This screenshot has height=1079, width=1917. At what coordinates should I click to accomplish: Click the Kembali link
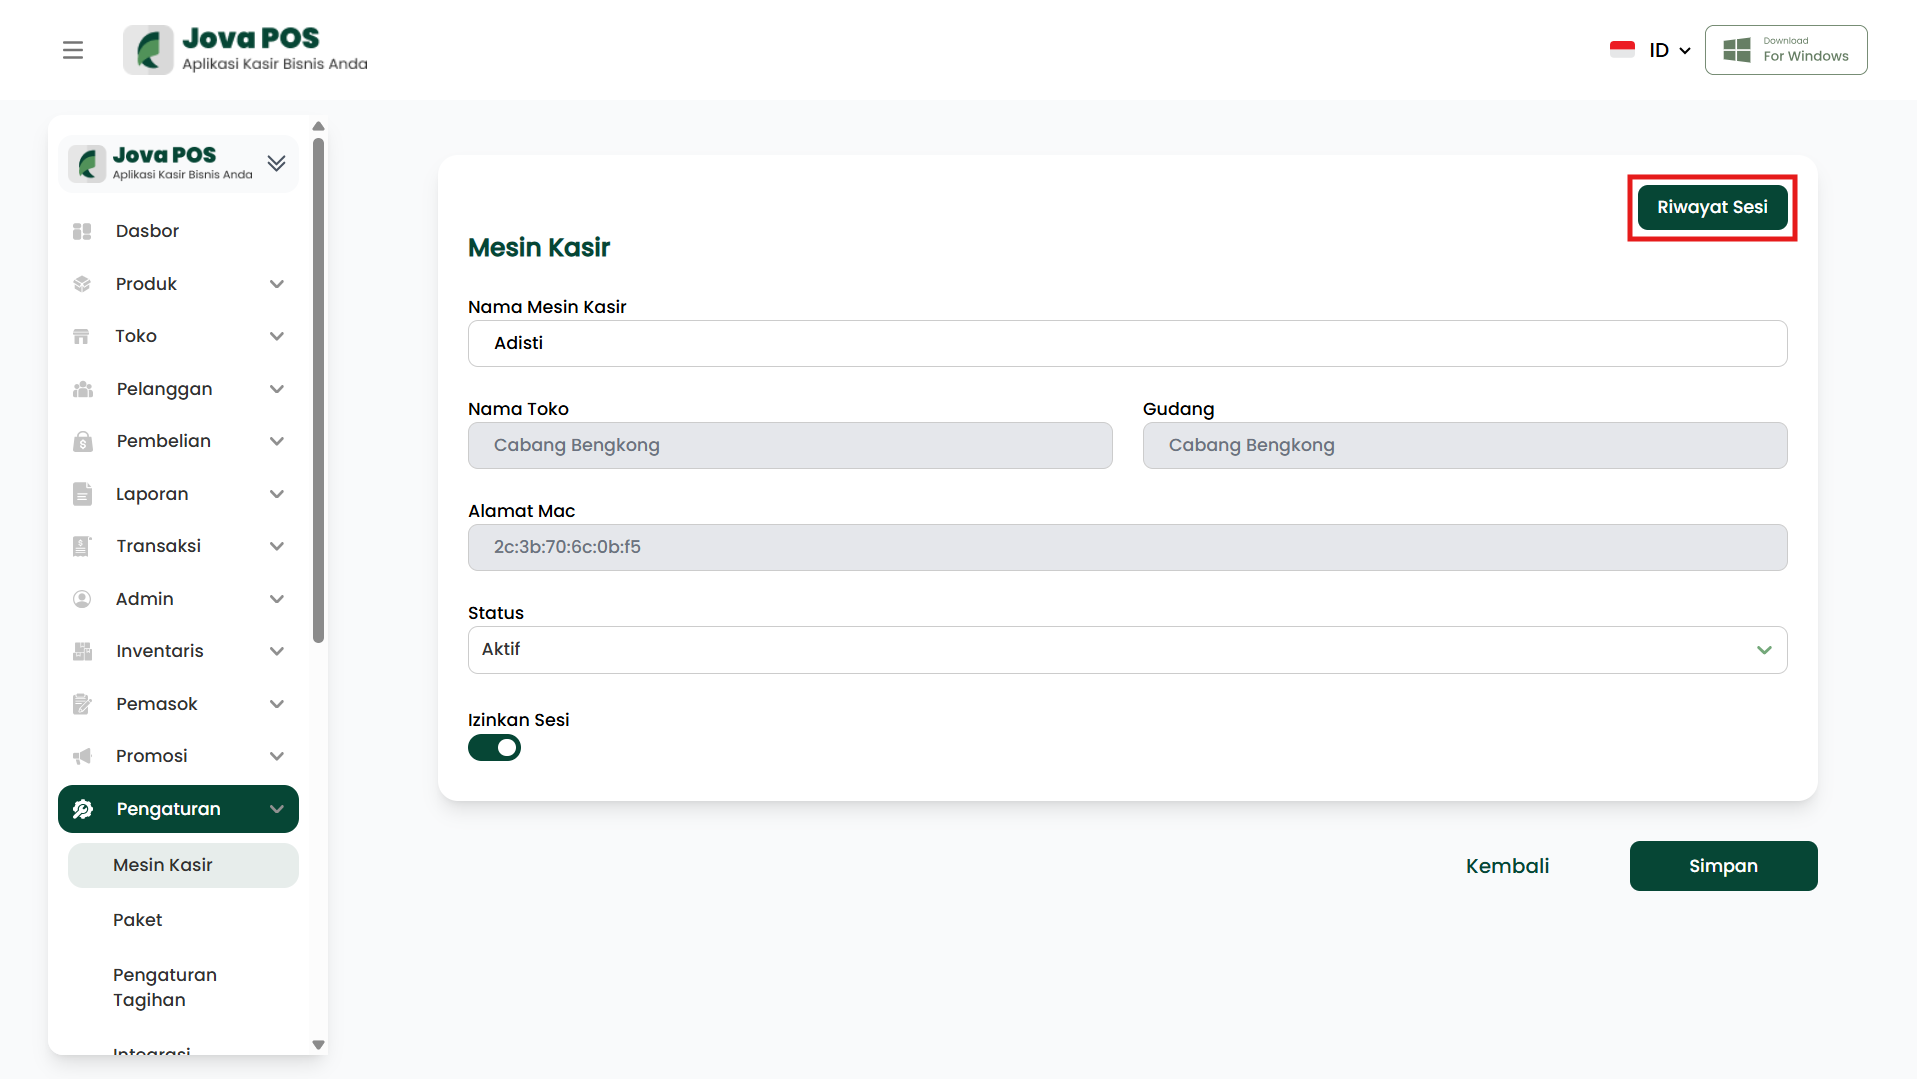click(x=1507, y=866)
